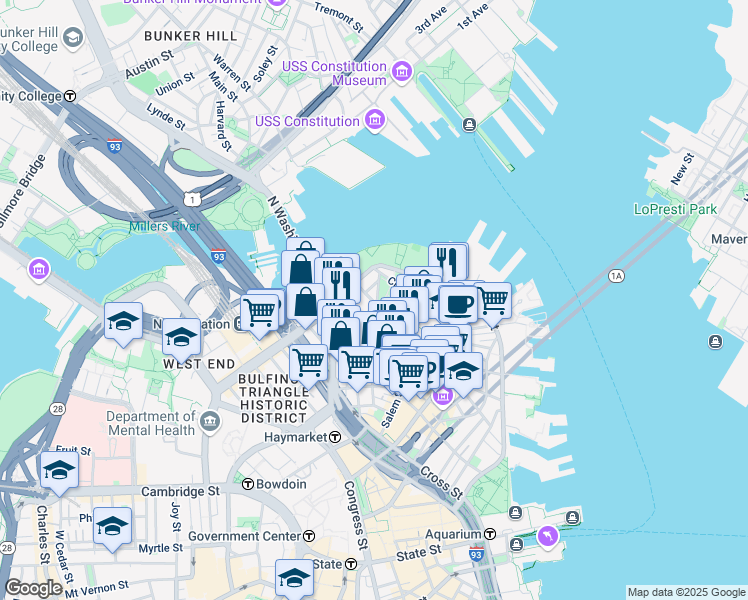Select the graduation cap marker near Fruit St
Image resolution: width=748 pixels, height=600 pixels.
(x=59, y=473)
